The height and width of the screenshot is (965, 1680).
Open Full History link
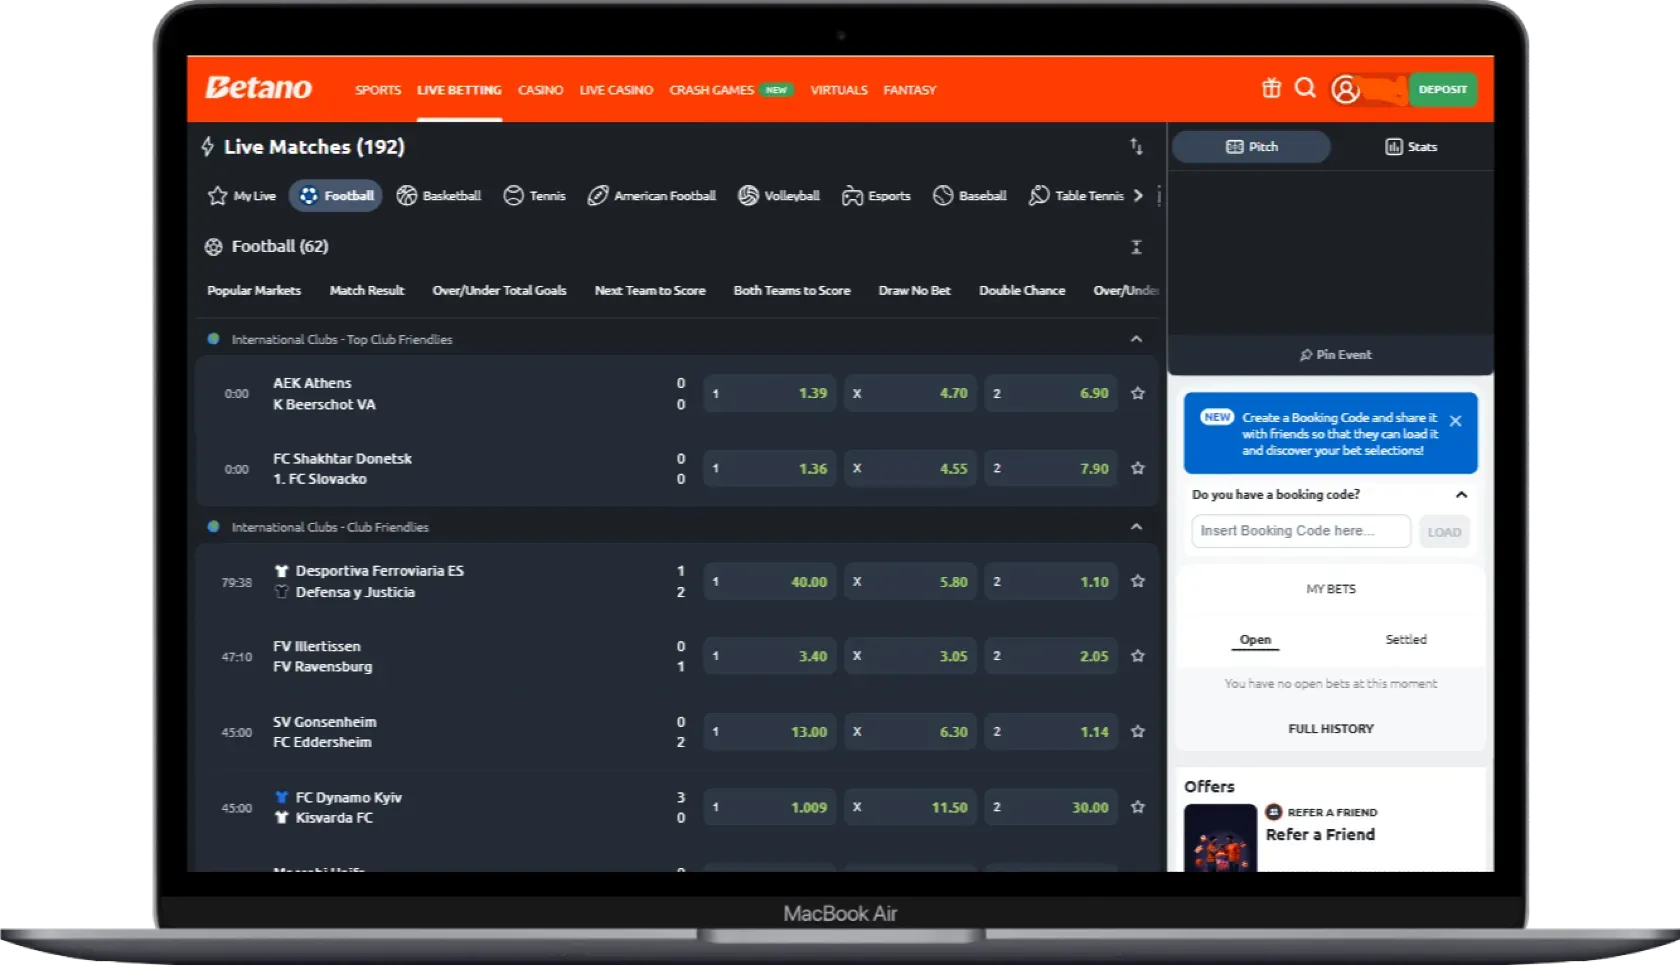click(x=1331, y=729)
